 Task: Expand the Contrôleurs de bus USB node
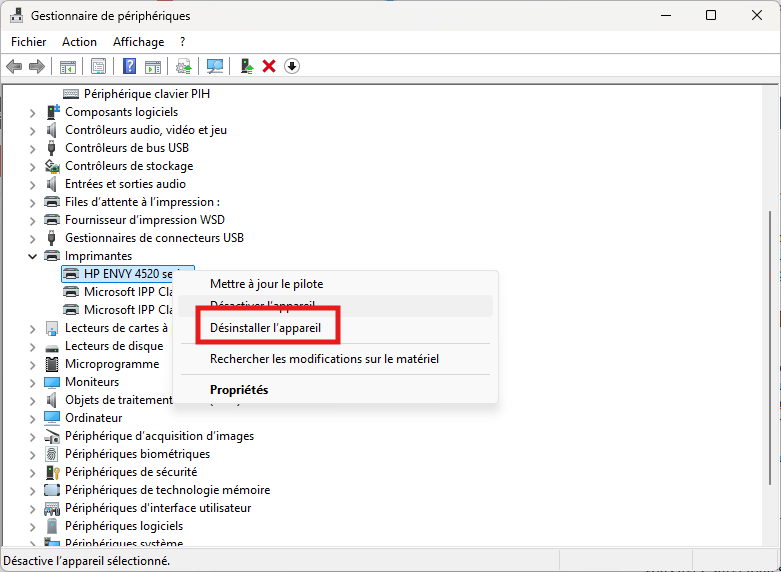[x=32, y=149]
